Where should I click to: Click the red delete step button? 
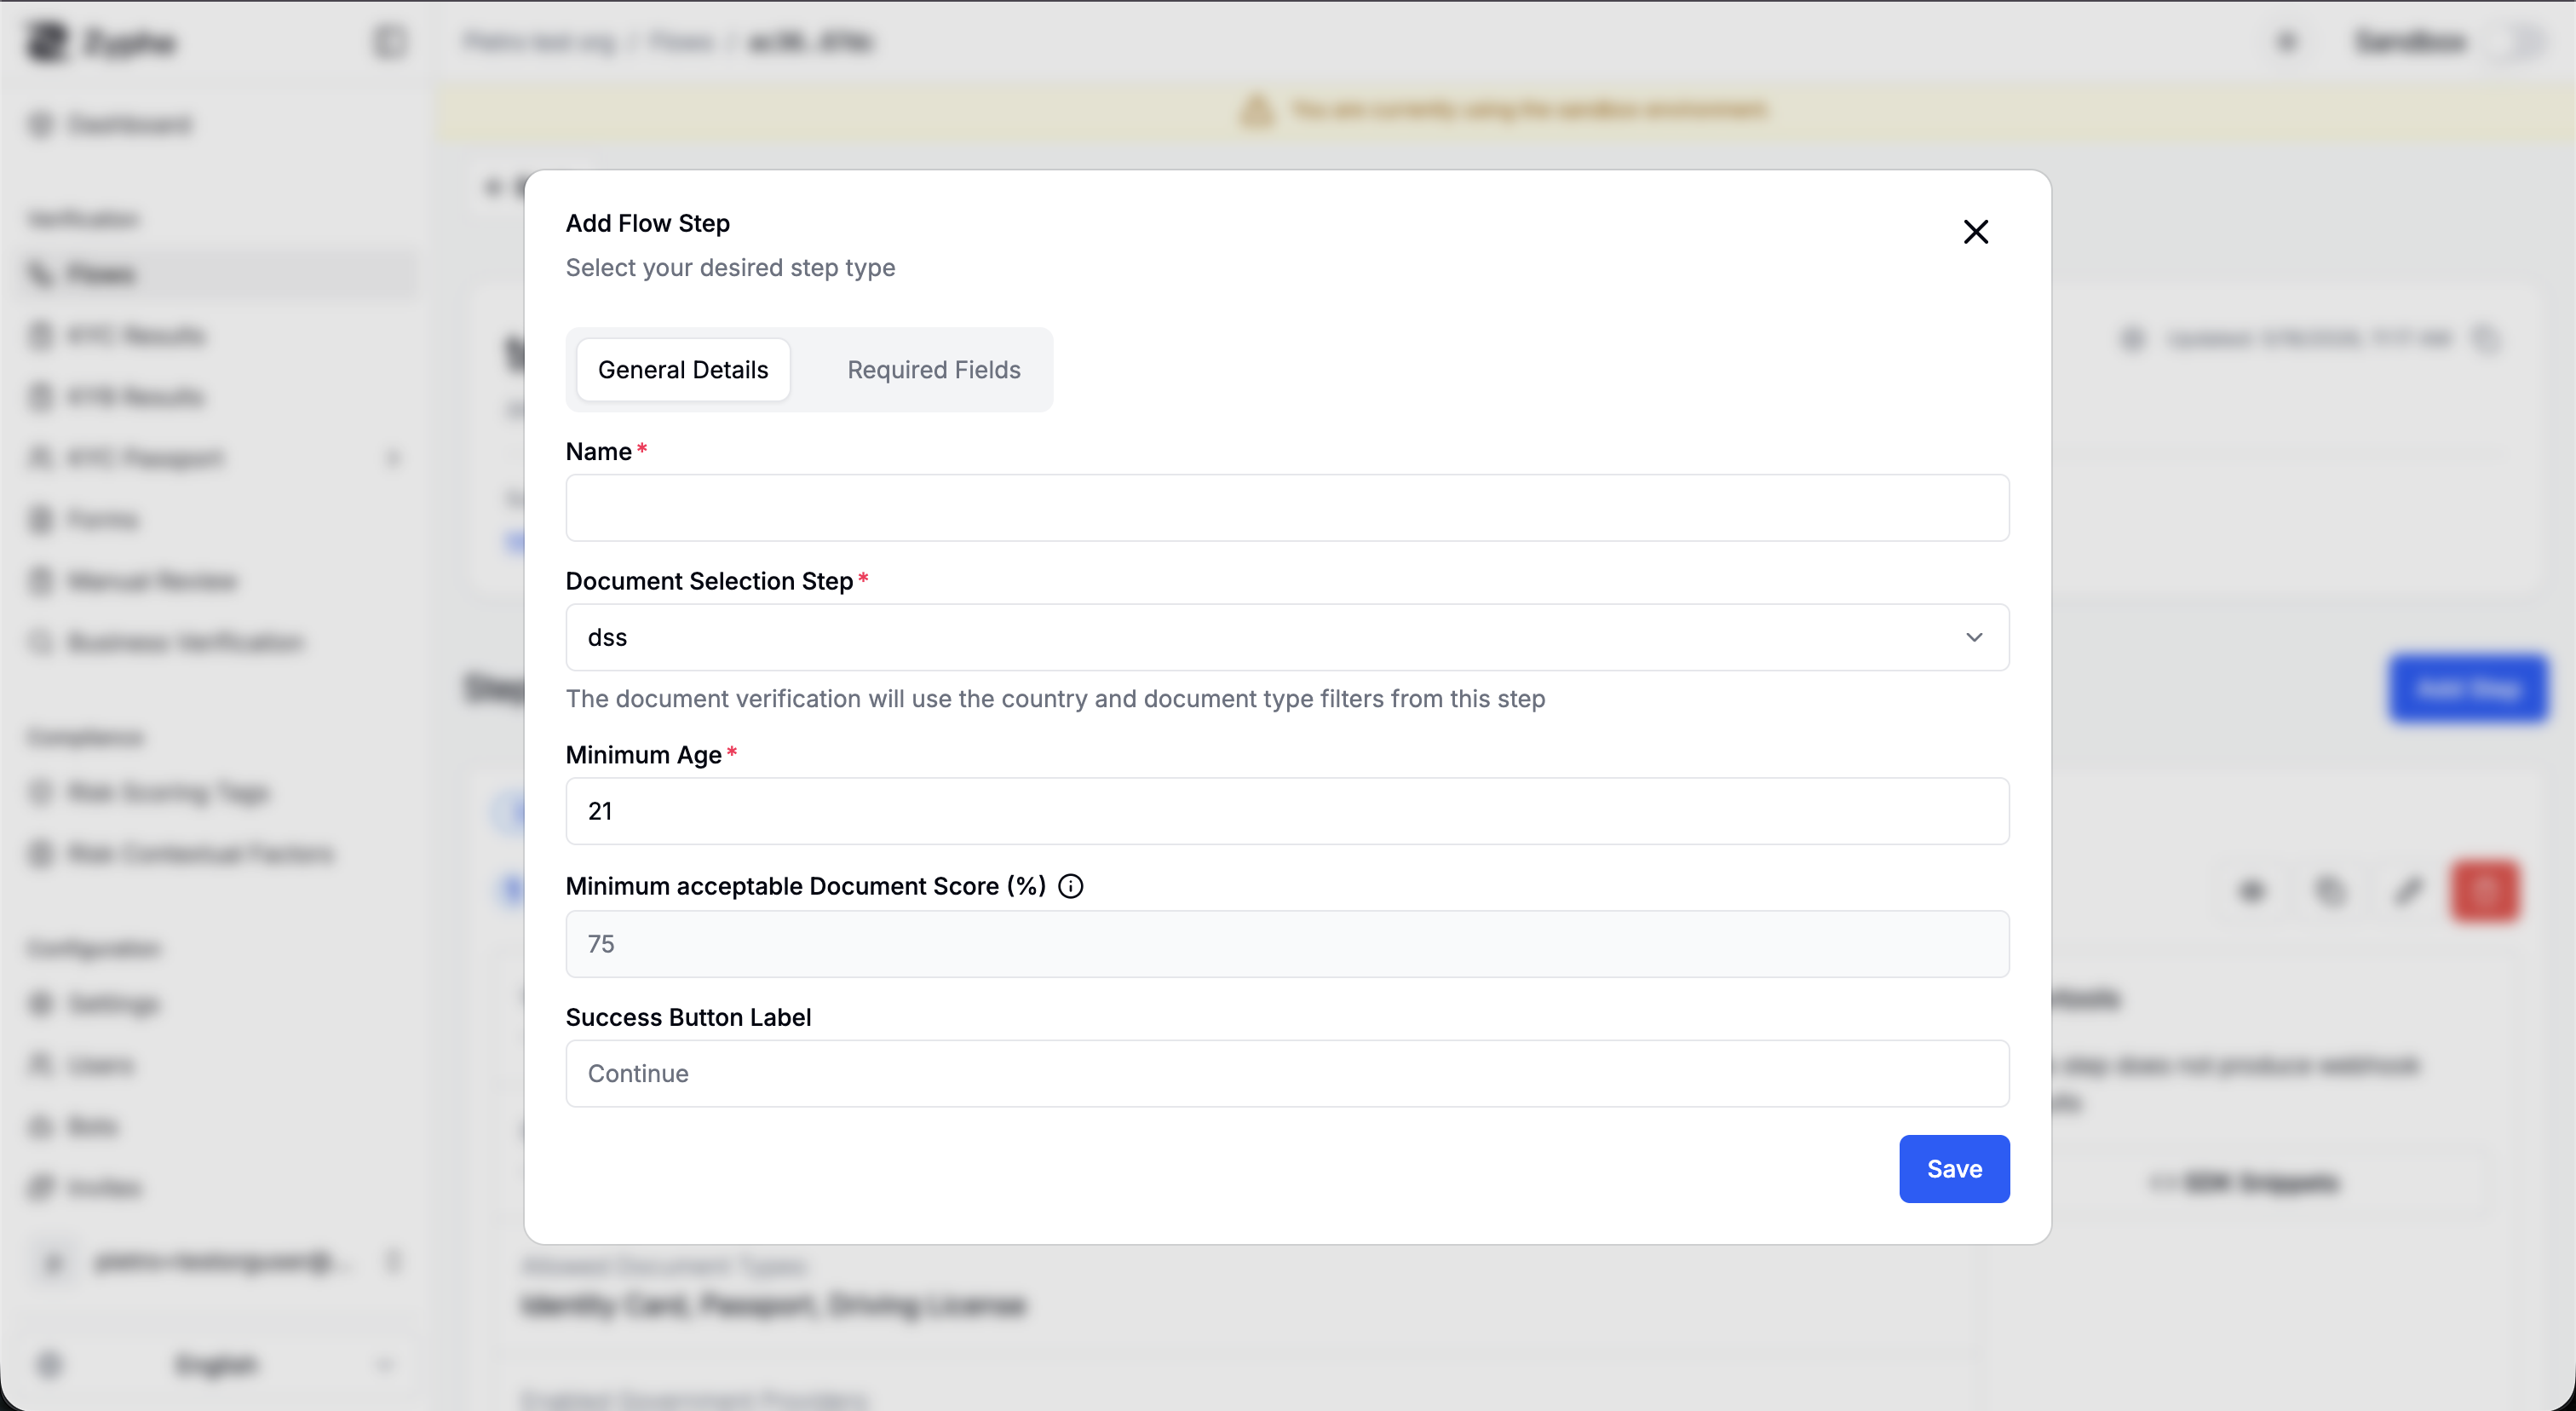2485,890
